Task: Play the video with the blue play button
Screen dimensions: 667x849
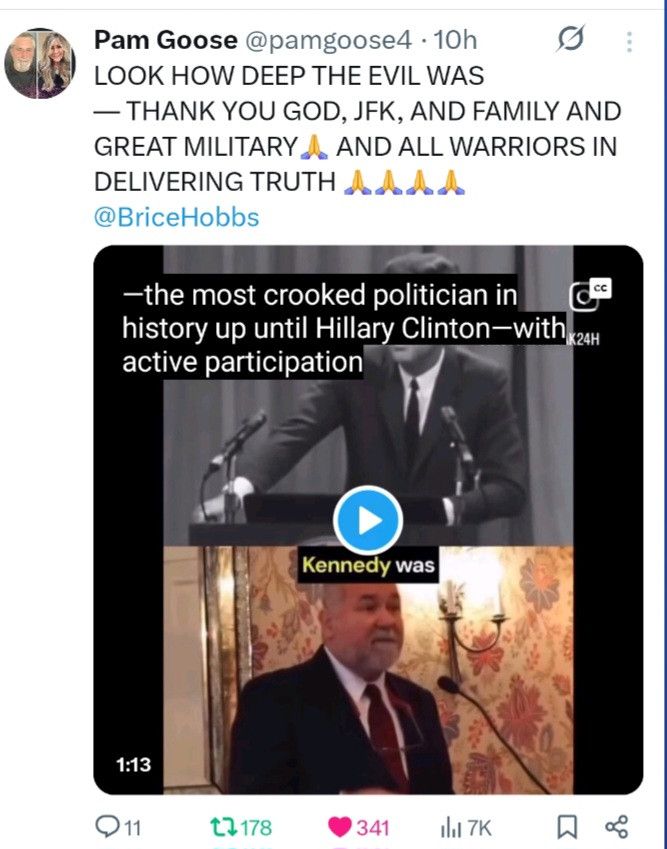Action: 367,519
